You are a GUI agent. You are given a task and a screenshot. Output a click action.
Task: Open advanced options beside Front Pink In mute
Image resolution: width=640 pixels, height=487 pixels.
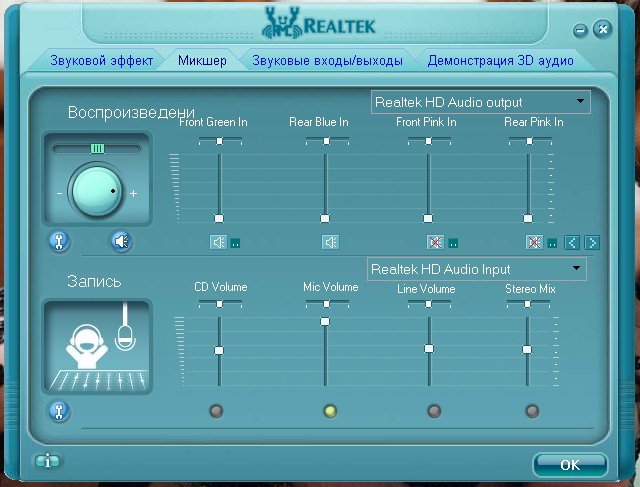(x=453, y=243)
